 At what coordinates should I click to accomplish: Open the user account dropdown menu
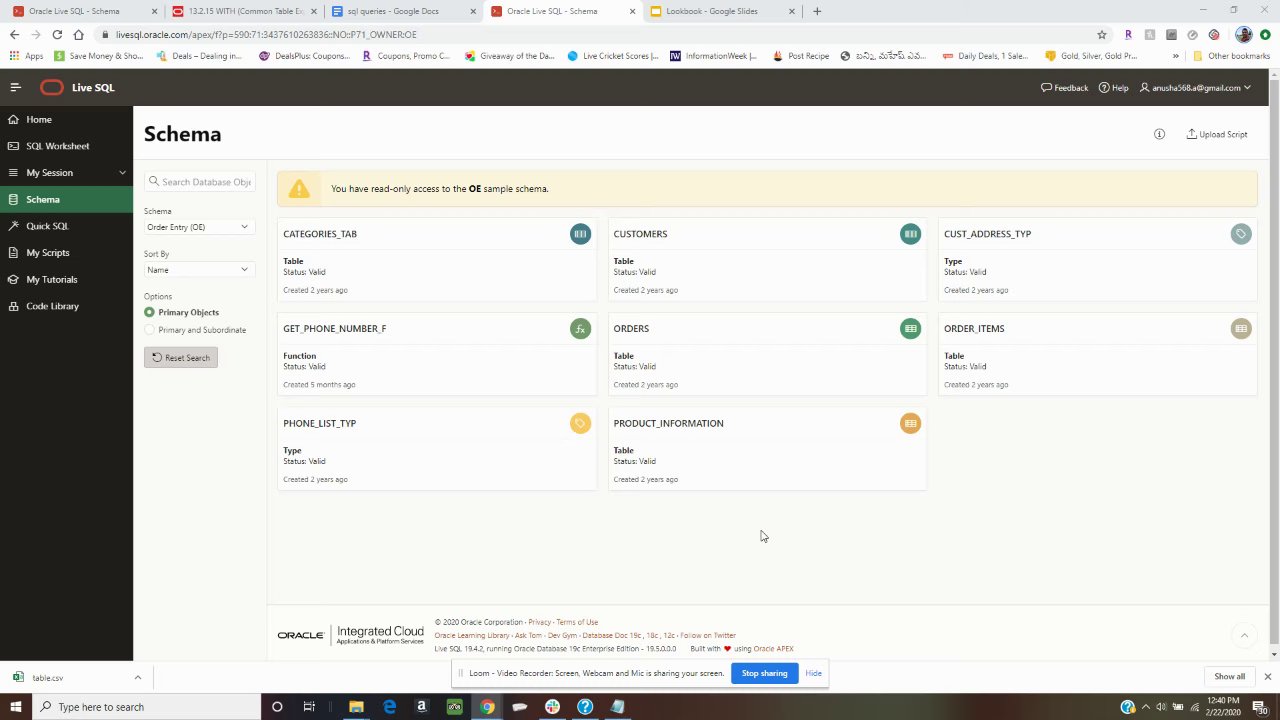pos(1196,88)
